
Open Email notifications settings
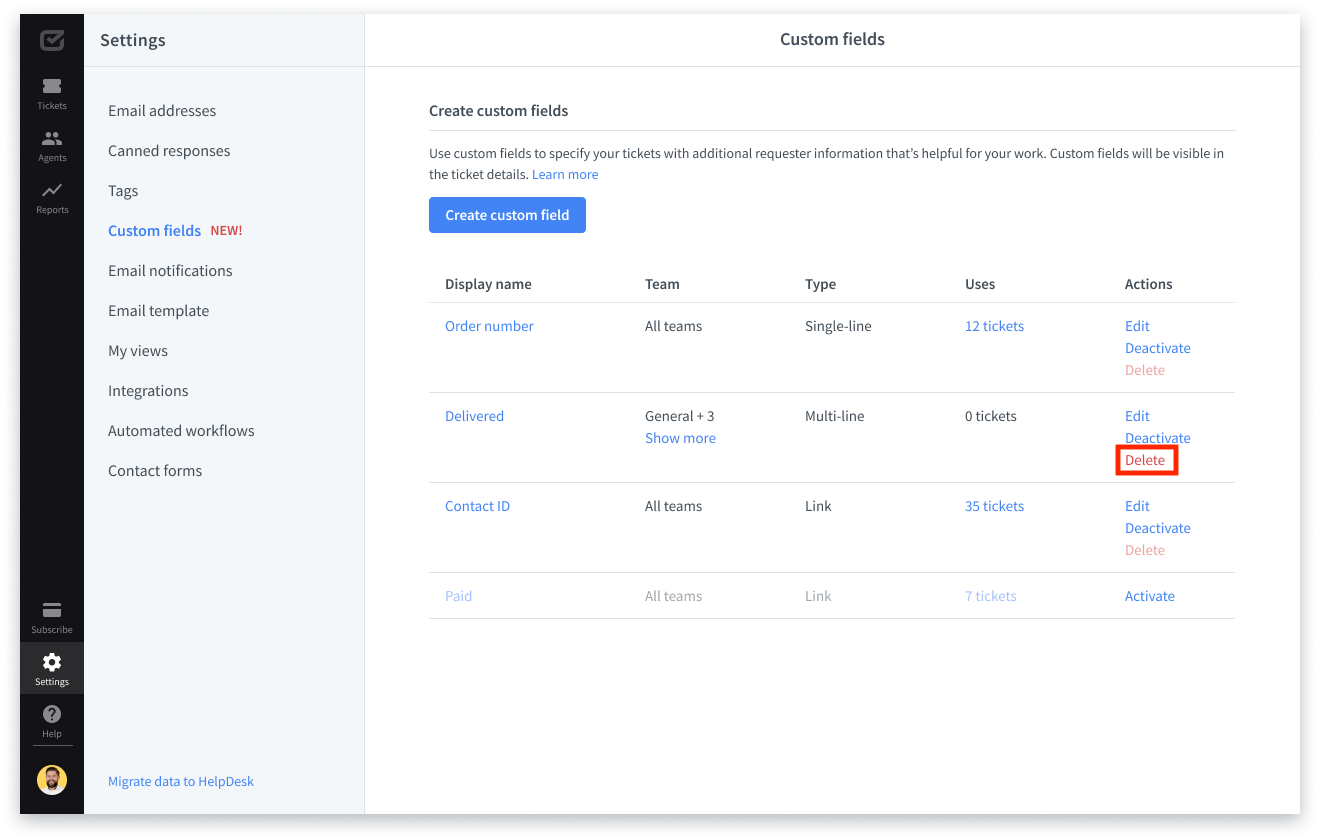(x=170, y=271)
